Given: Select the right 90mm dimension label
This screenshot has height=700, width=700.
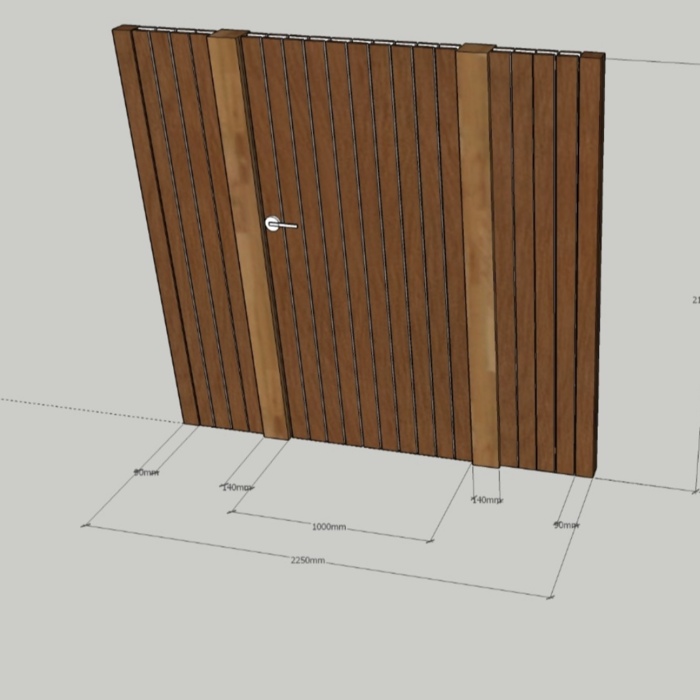Looking at the screenshot, I should pyautogui.click(x=565, y=525).
